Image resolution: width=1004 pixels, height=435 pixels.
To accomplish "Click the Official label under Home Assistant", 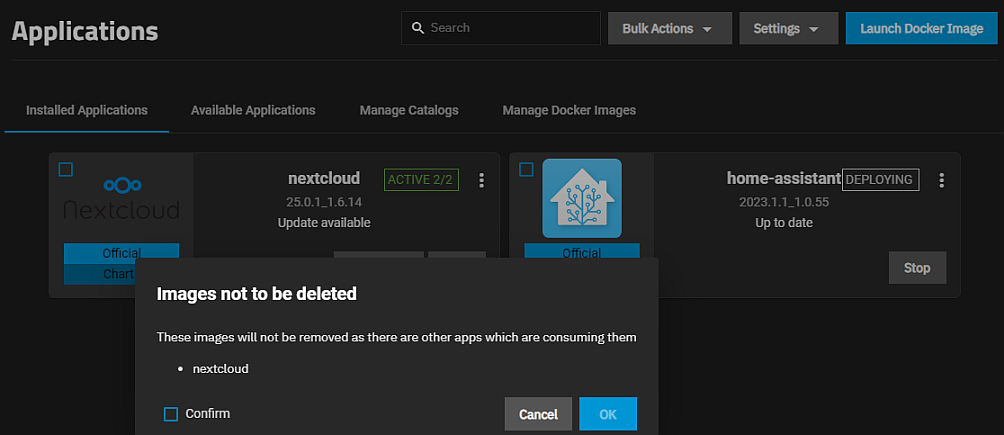I will [x=582, y=252].
